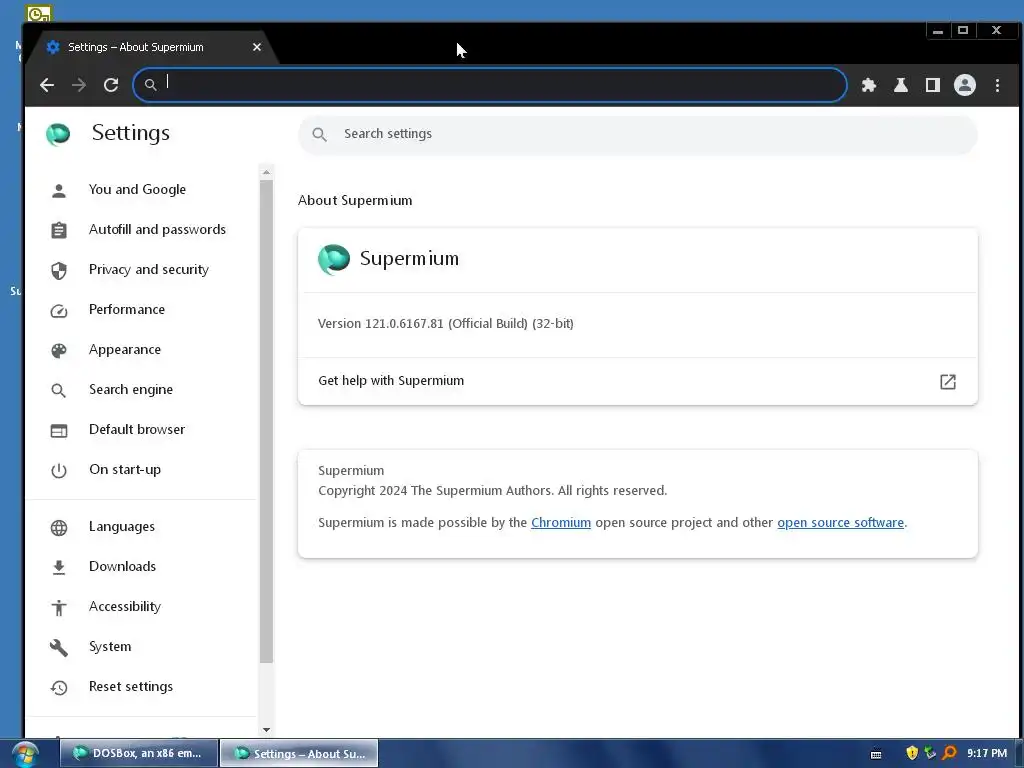Open the three-dot browser menu
This screenshot has height=768, width=1024.
tap(997, 85)
